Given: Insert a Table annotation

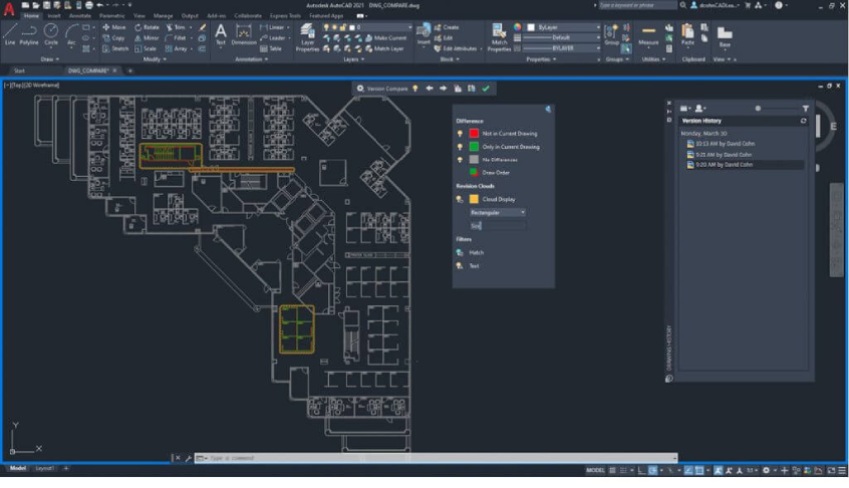Looking at the screenshot, I should coord(271,49).
